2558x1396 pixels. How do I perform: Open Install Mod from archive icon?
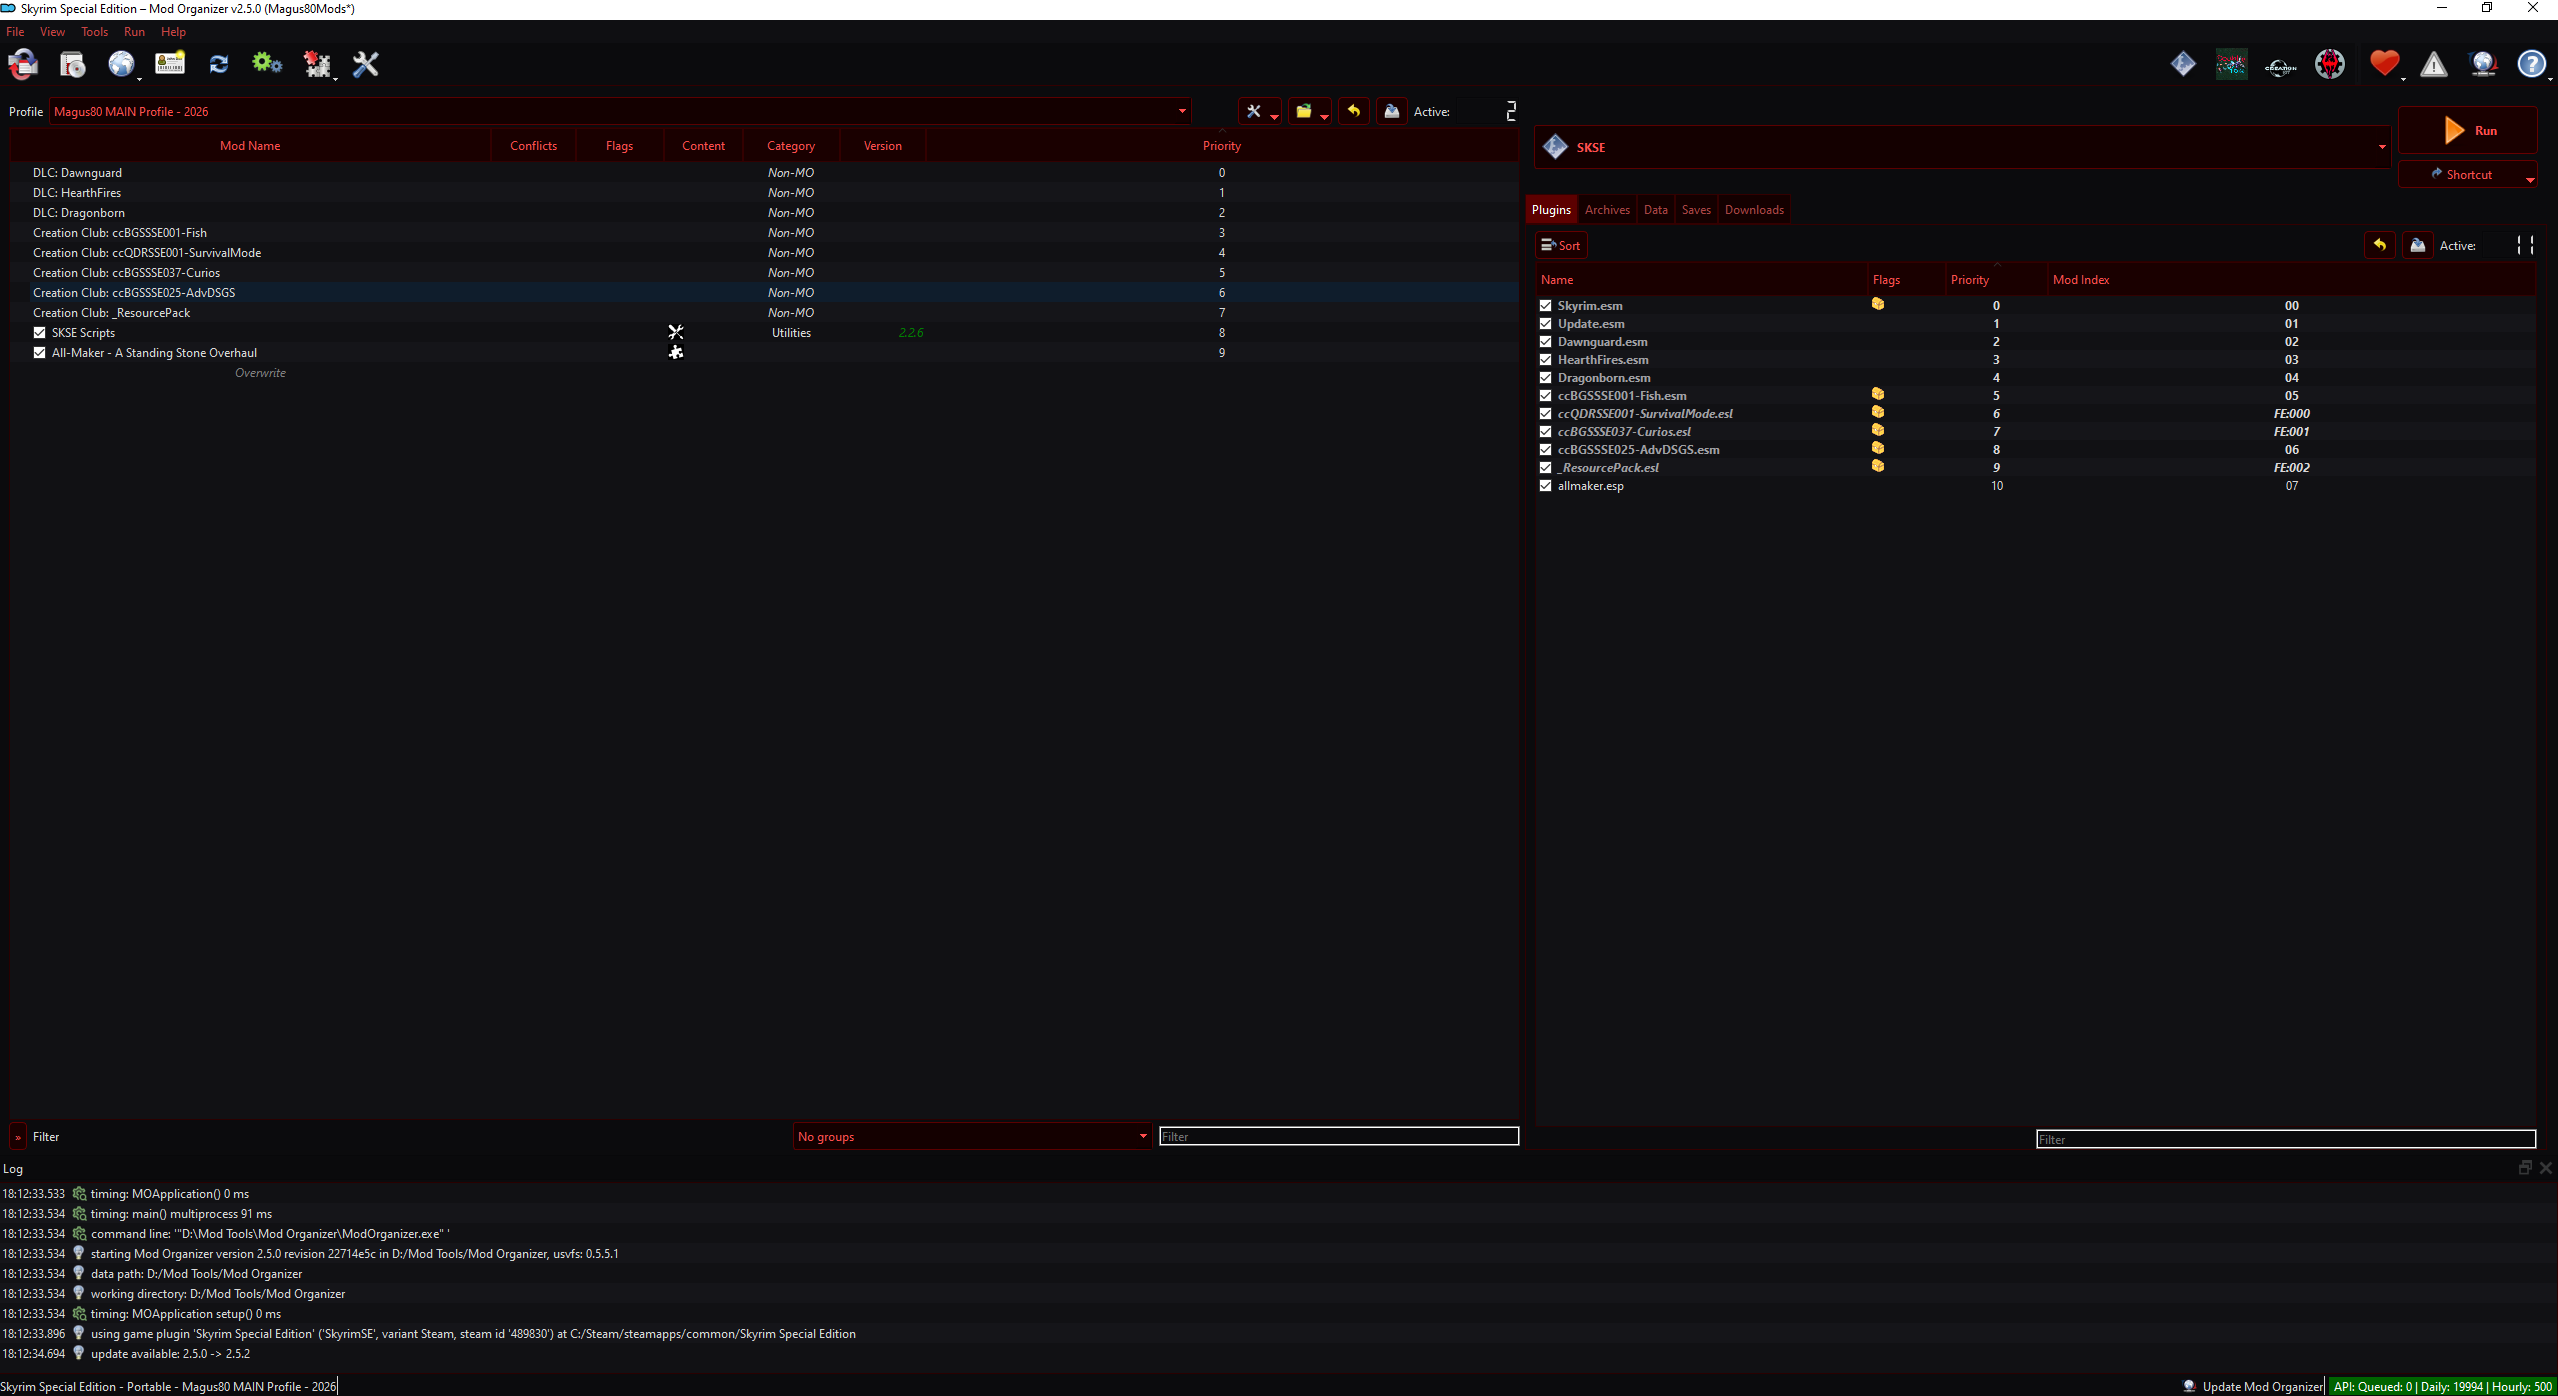point(73,65)
